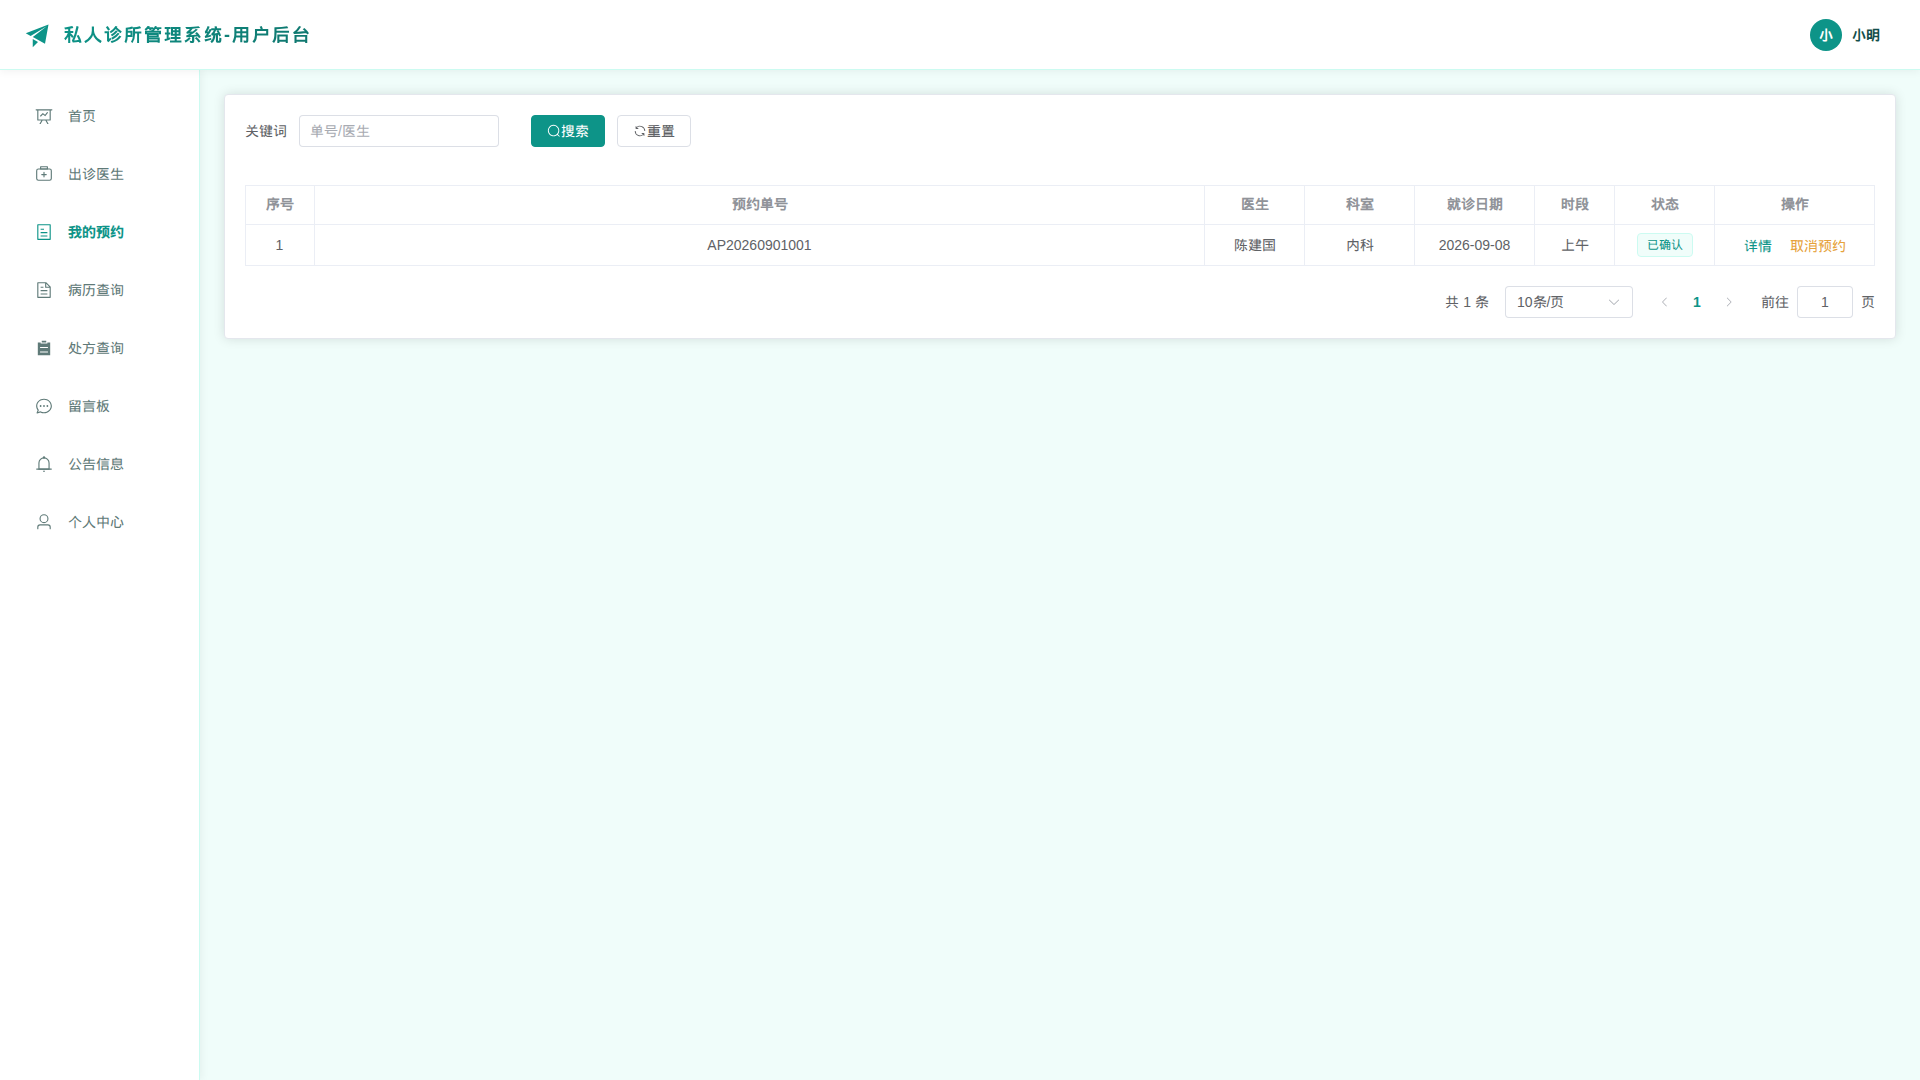Click the date 2026-09-08 cell

(1475, 245)
